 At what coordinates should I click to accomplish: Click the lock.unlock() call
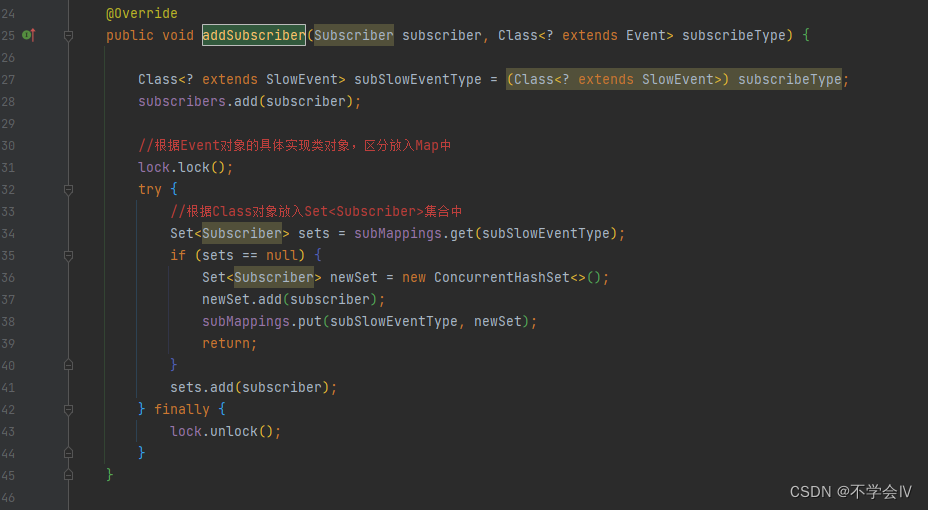click(x=225, y=431)
